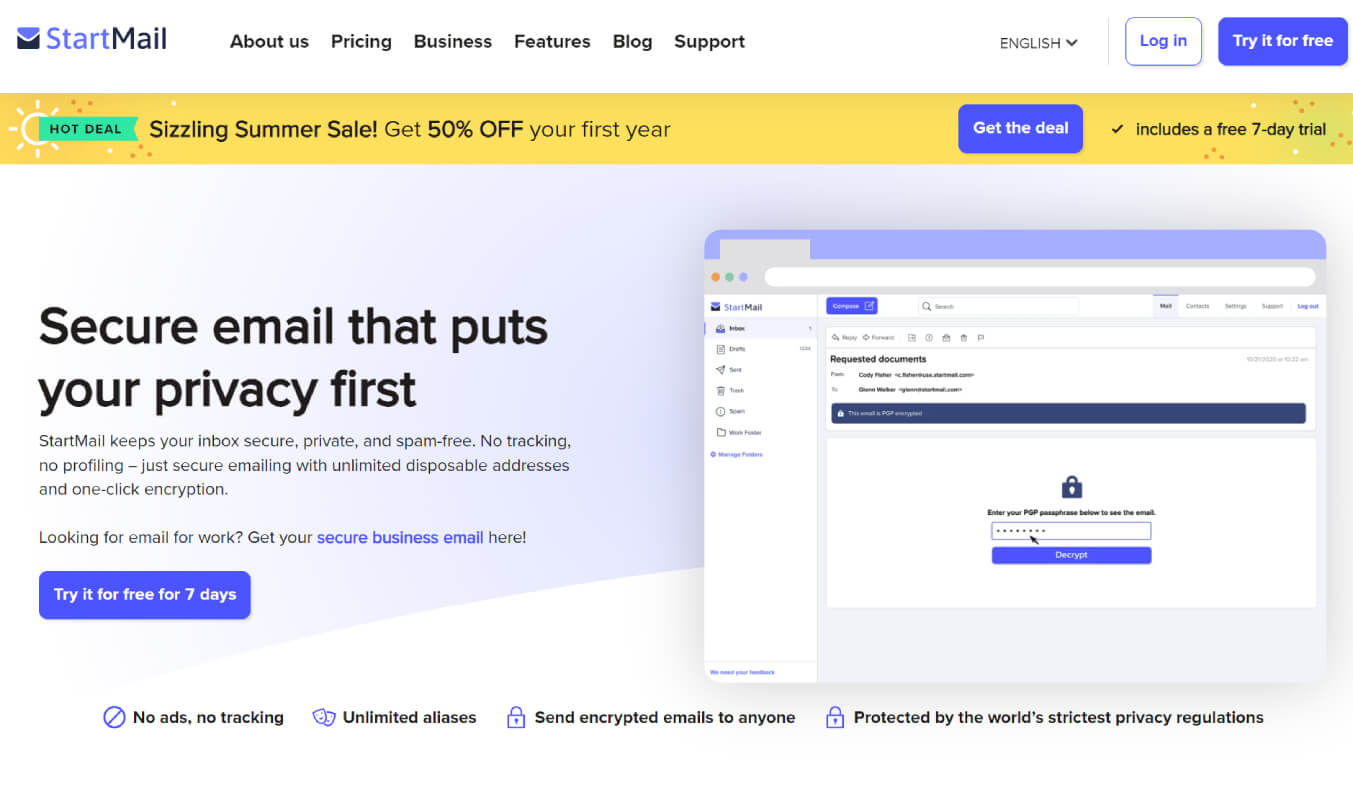Click the No ads, no tracking icon
The height and width of the screenshot is (800, 1353).
[x=114, y=717]
